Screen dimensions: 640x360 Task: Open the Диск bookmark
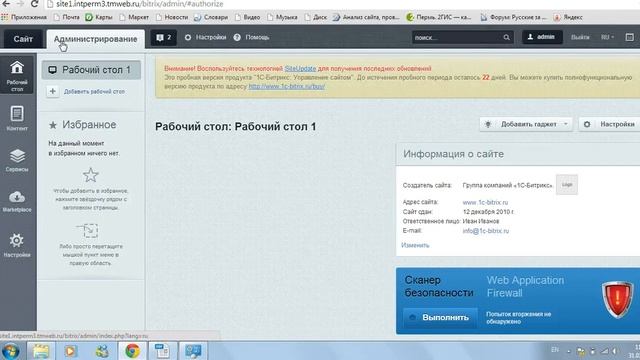click(316, 17)
